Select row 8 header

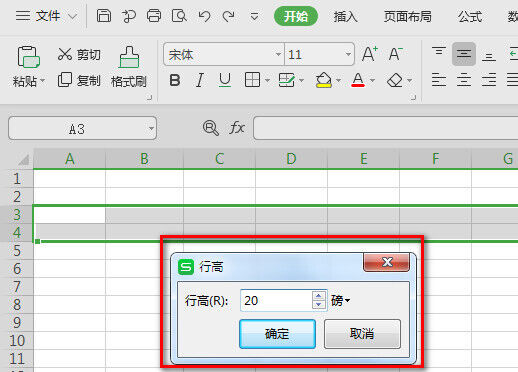[x=17, y=304]
